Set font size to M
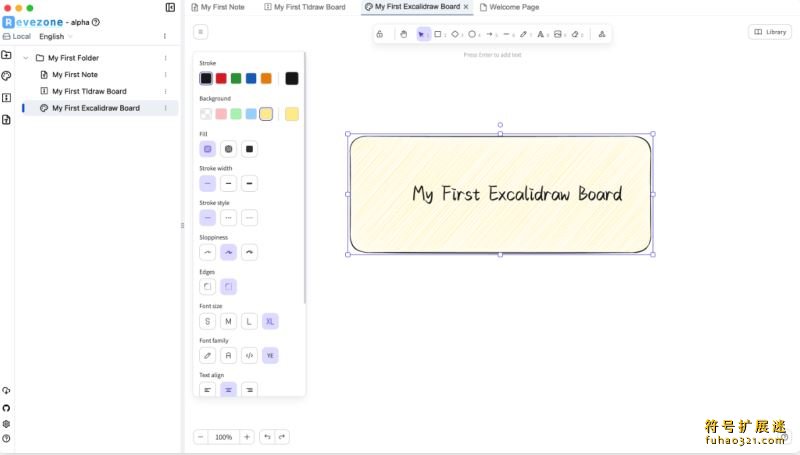The width and height of the screenshot is (800, 455). pos(229,321)
